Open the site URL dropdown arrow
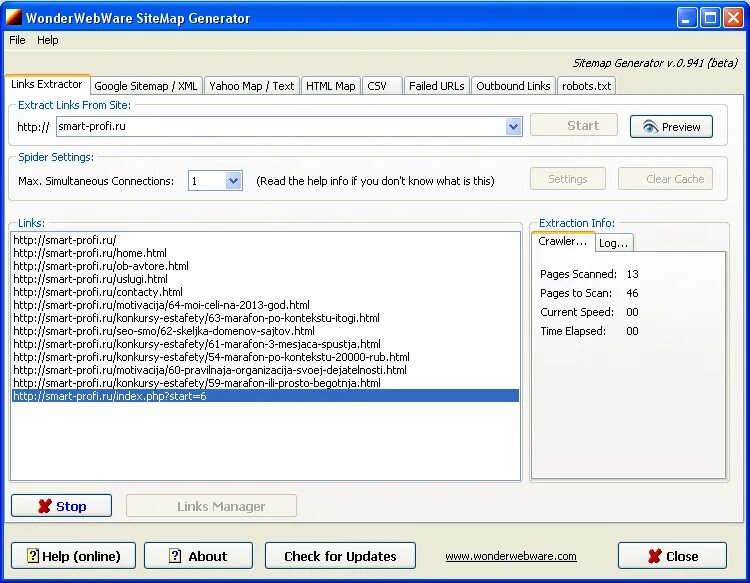This screenshot has height=583, width=750. pos(513,127)
